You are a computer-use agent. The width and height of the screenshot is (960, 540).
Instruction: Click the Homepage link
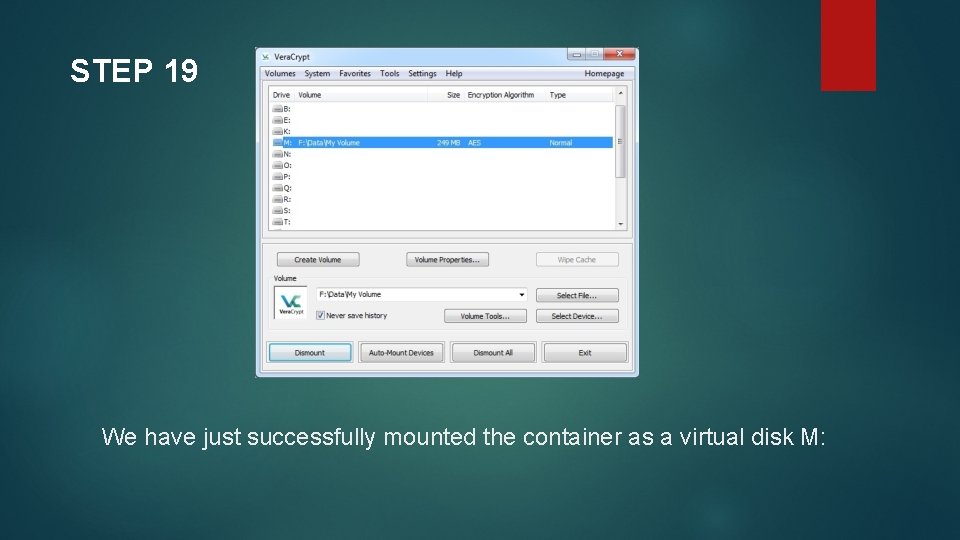click(x=604, y=73)
